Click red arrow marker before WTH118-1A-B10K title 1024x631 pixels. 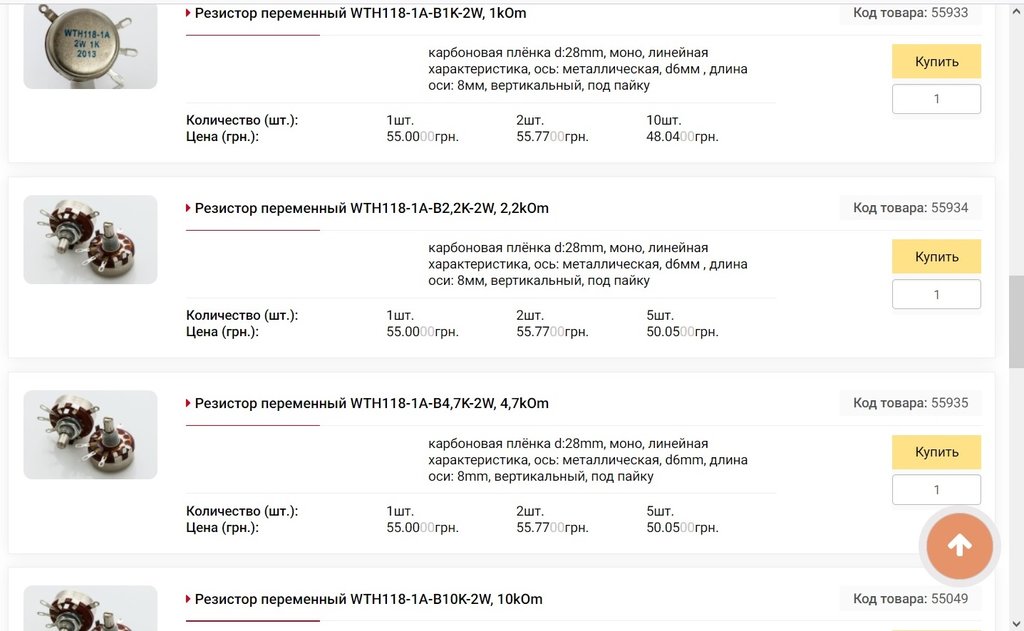click(x=188, y=599)
